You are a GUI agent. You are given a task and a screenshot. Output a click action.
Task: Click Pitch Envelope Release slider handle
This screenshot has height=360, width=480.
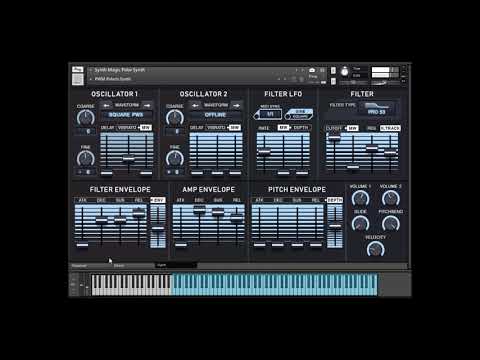coord(316,245)
